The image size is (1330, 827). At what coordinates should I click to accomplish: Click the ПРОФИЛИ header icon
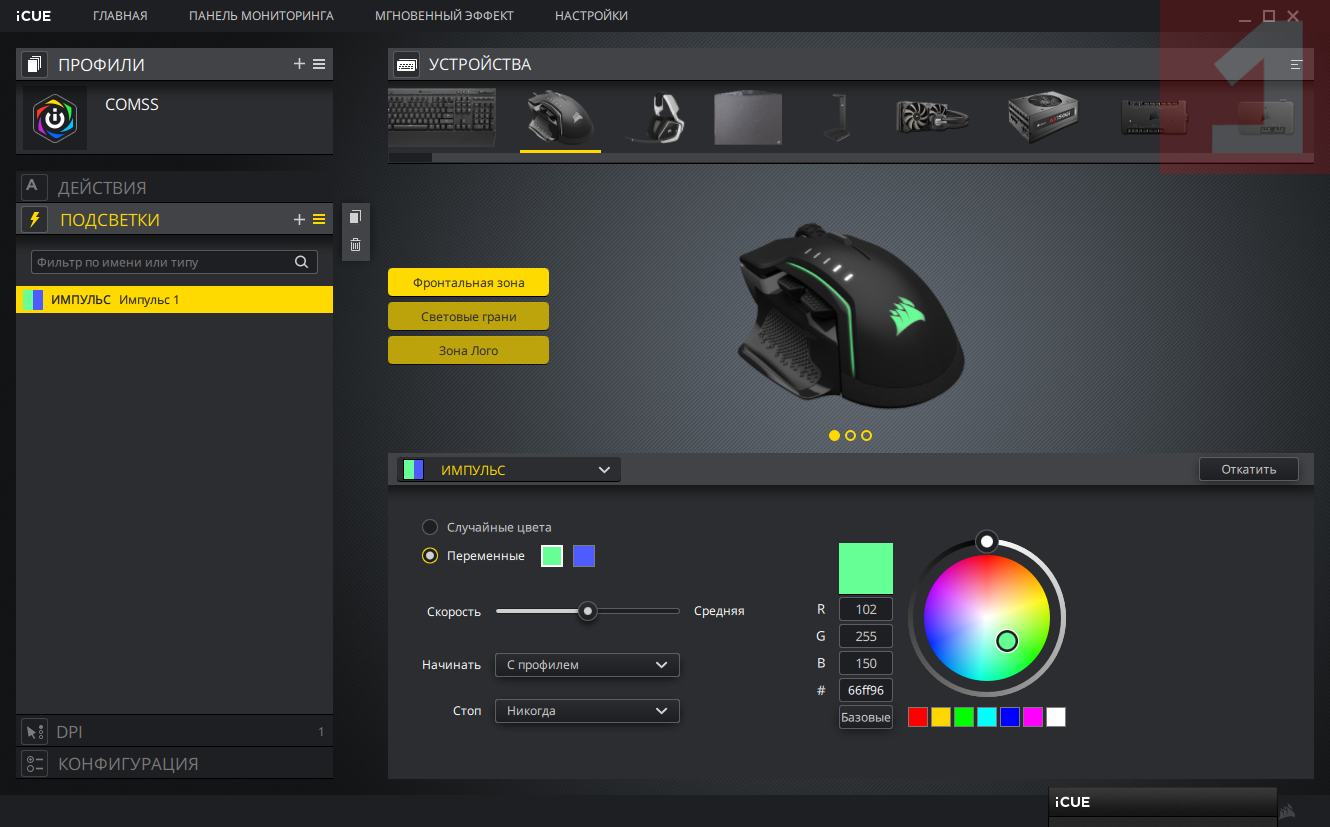(35, 65)
